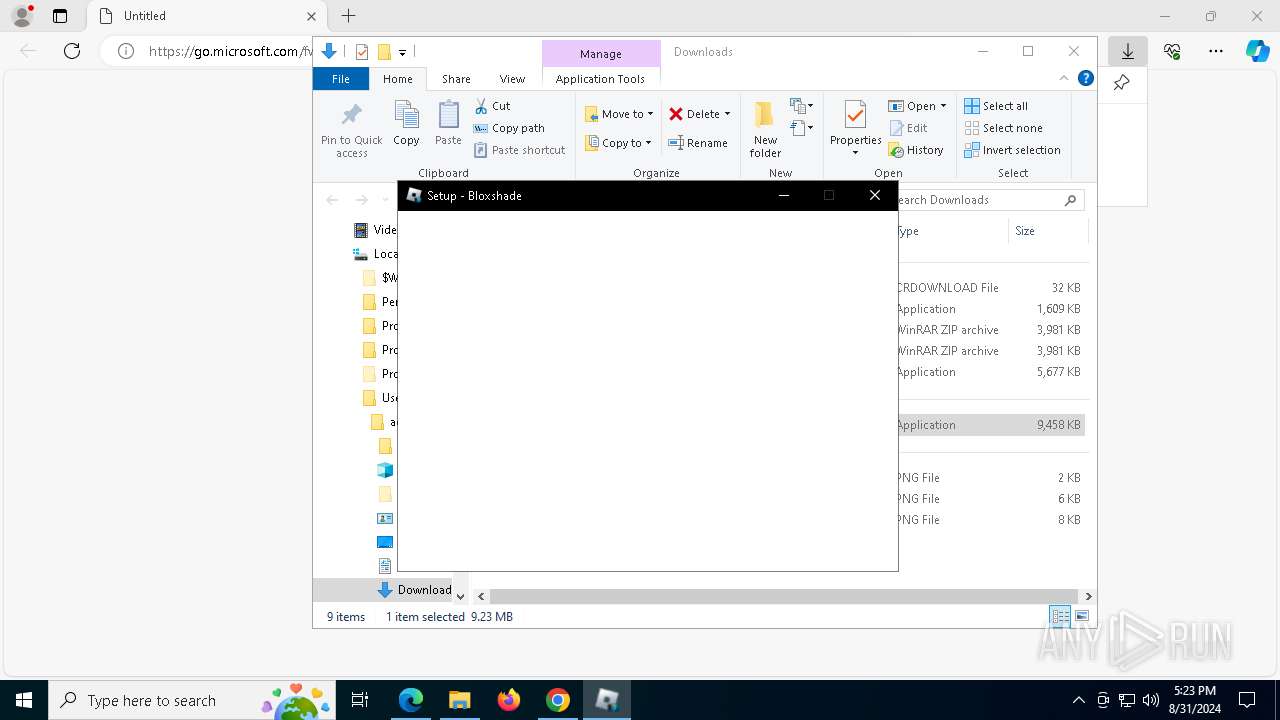The width and height of the screenshot is (1280, 720).
Task: Select the Videos tree item
Action: point(375,230)
